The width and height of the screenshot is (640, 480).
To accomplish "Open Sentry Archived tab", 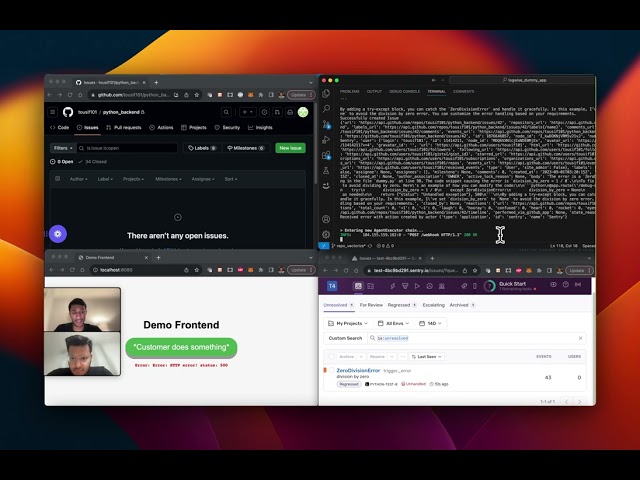I will pyautogui.click(x=462, y=305).
